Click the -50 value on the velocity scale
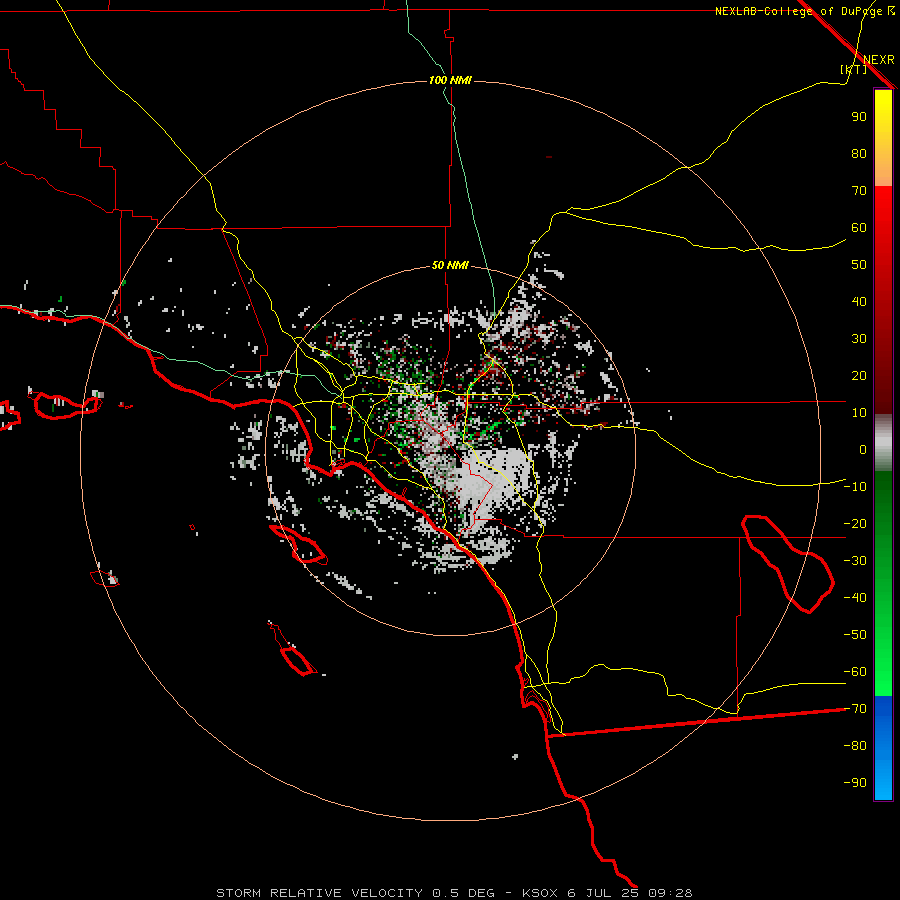This screenshot has width=900, height=900. (855, 635)
